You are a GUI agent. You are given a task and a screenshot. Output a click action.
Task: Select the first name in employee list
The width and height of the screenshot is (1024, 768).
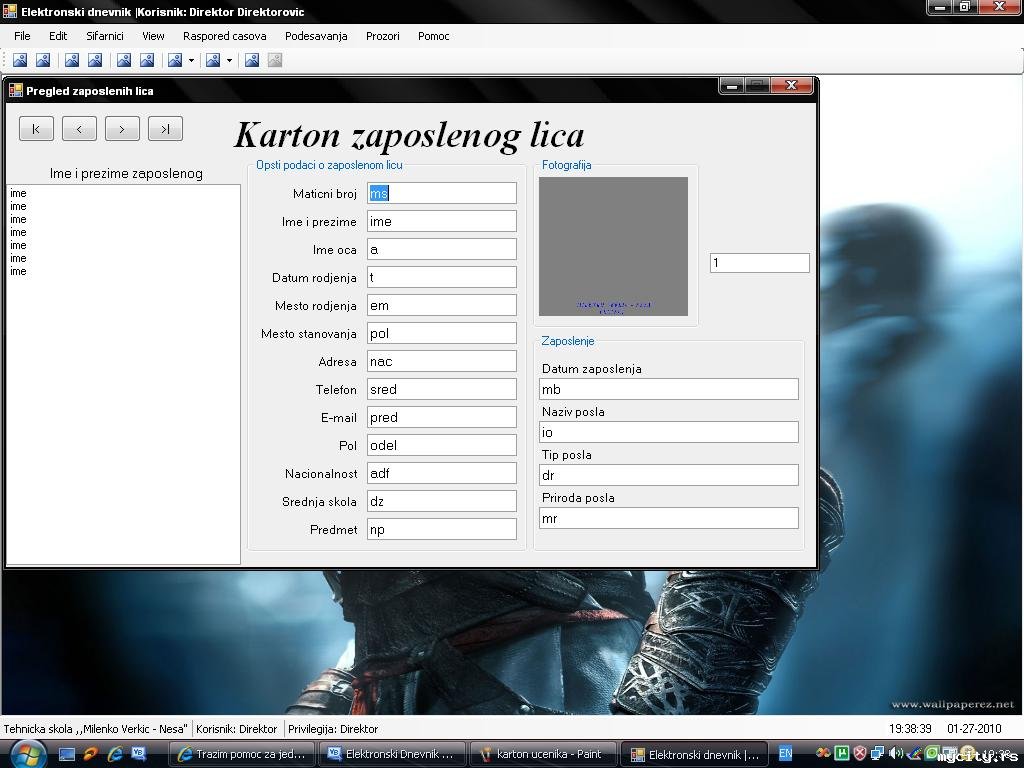pos(18,193)
